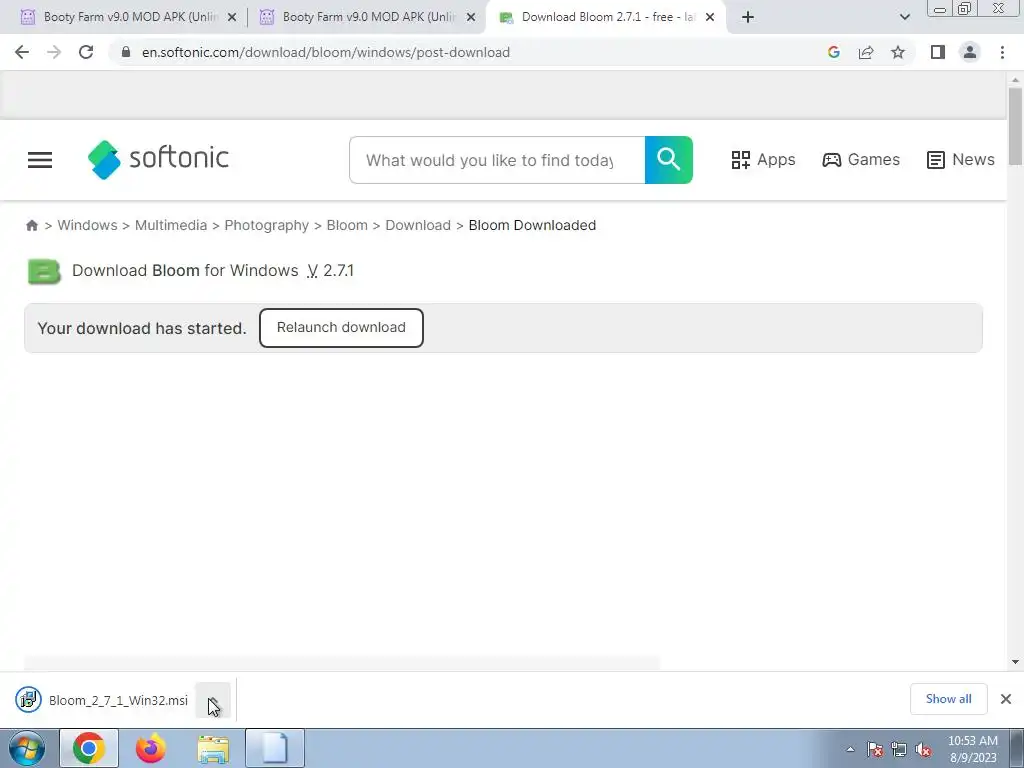The image size is (1024, 768).
Task: Open the downloaded Bloom_2_7_1_Win32.msi file
Action: (x=103, y=700)
